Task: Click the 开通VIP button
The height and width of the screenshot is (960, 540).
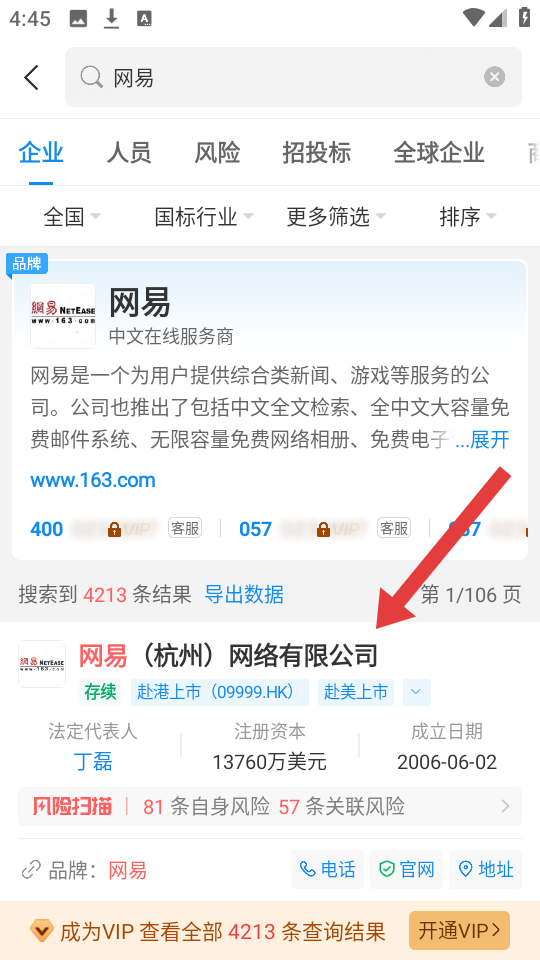Action: click(x=459, y=931)
